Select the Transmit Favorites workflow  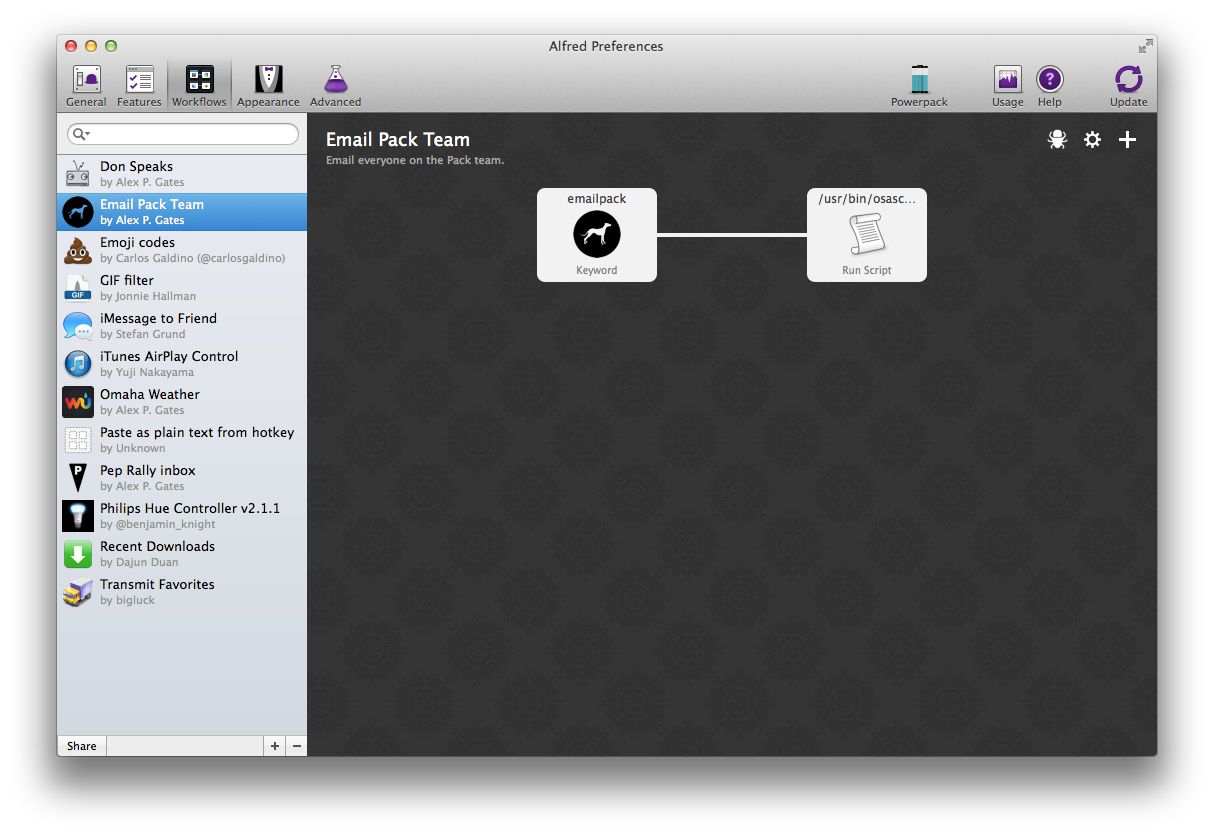click(182, 592)
